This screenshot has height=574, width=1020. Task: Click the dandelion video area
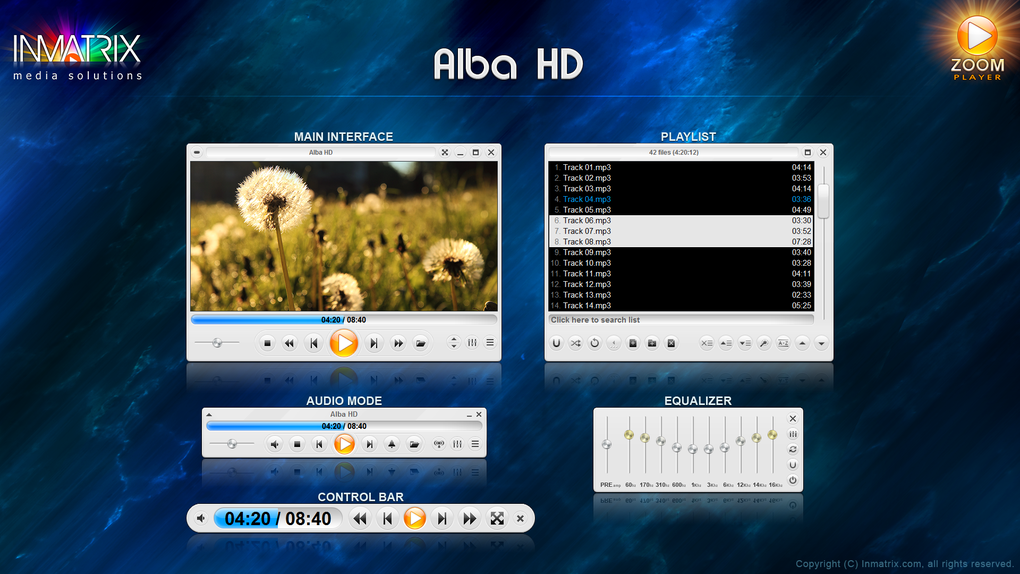coord(343,236)
